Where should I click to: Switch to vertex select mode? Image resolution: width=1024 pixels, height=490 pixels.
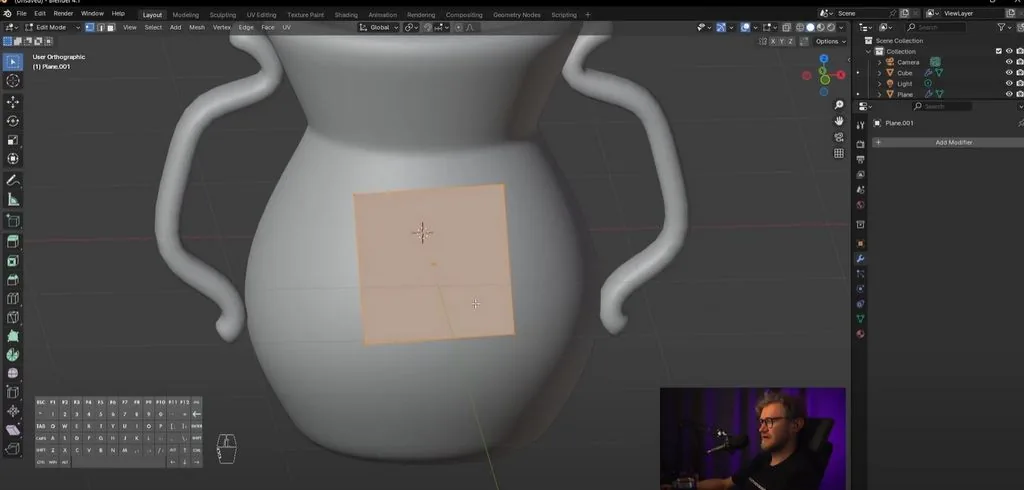(x=89, y=27)
